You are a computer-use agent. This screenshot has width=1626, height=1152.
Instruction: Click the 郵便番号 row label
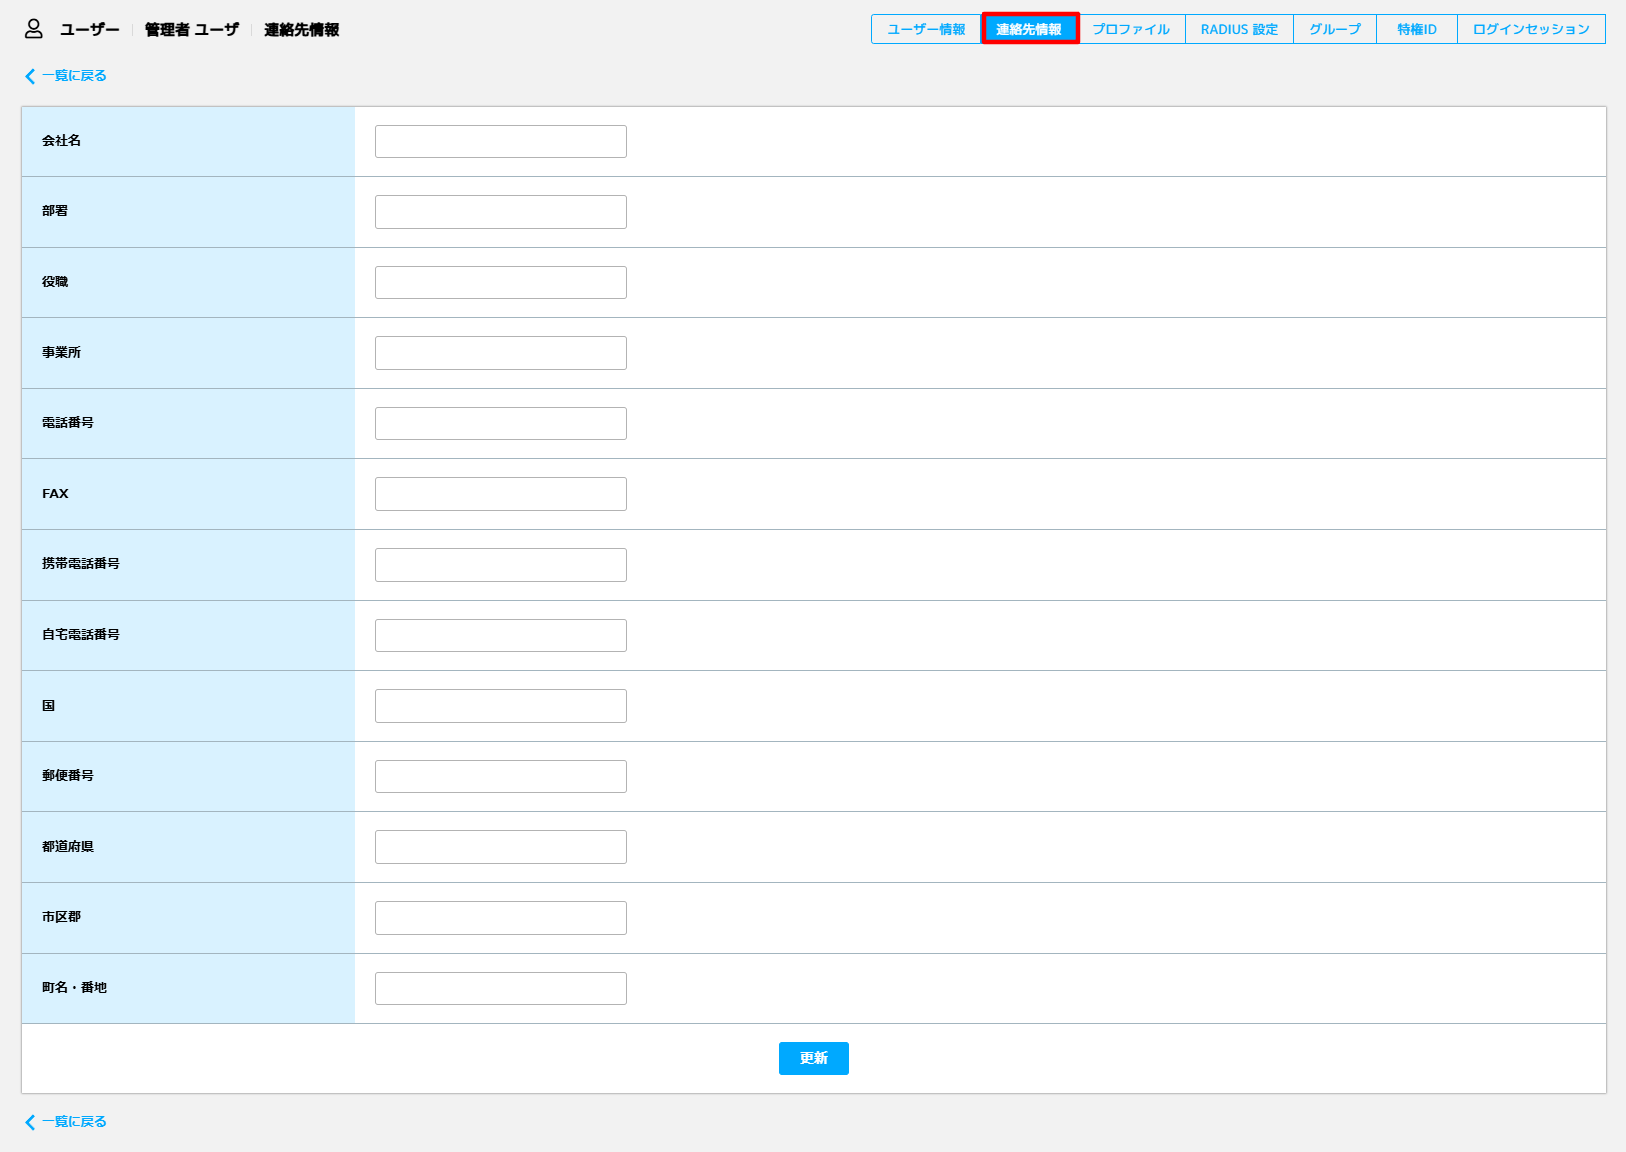click(x=68, y=776)
